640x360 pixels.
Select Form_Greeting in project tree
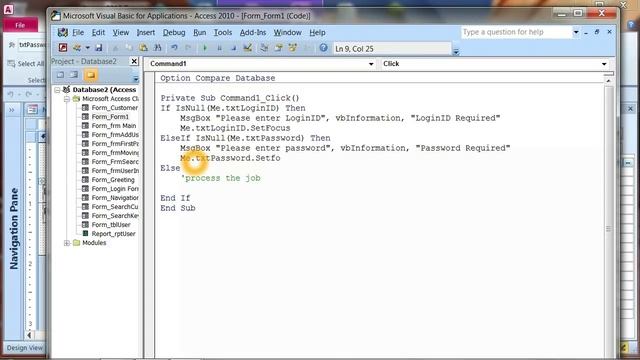pos(113,180)
